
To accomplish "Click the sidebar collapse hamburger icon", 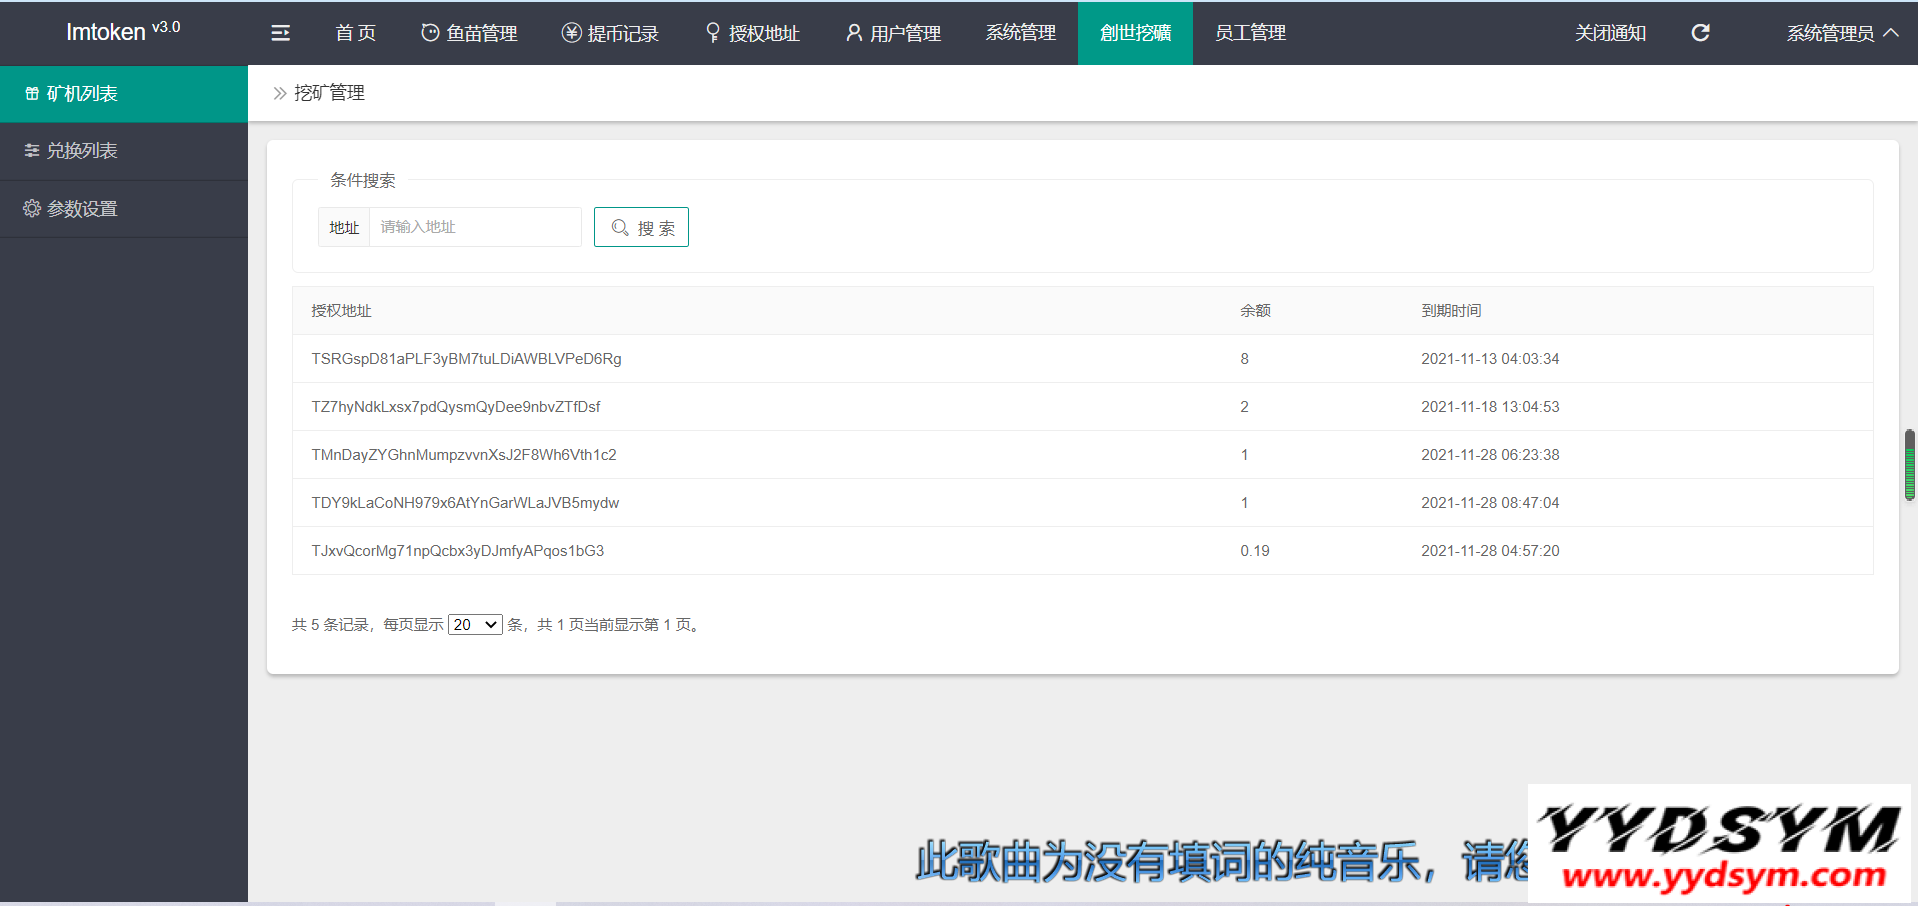I will click(x=280, y=33).
